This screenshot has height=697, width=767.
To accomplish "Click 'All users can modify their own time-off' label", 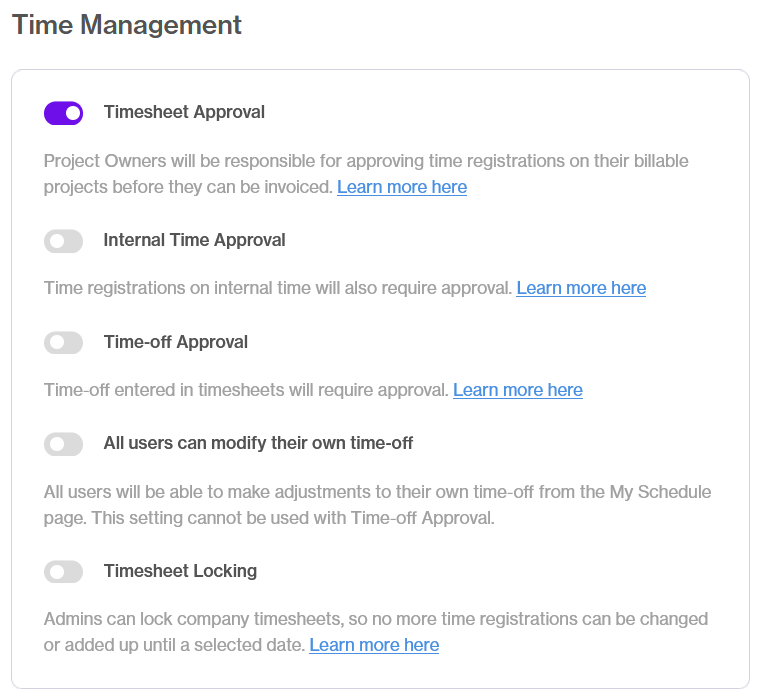I will (258, 443).
